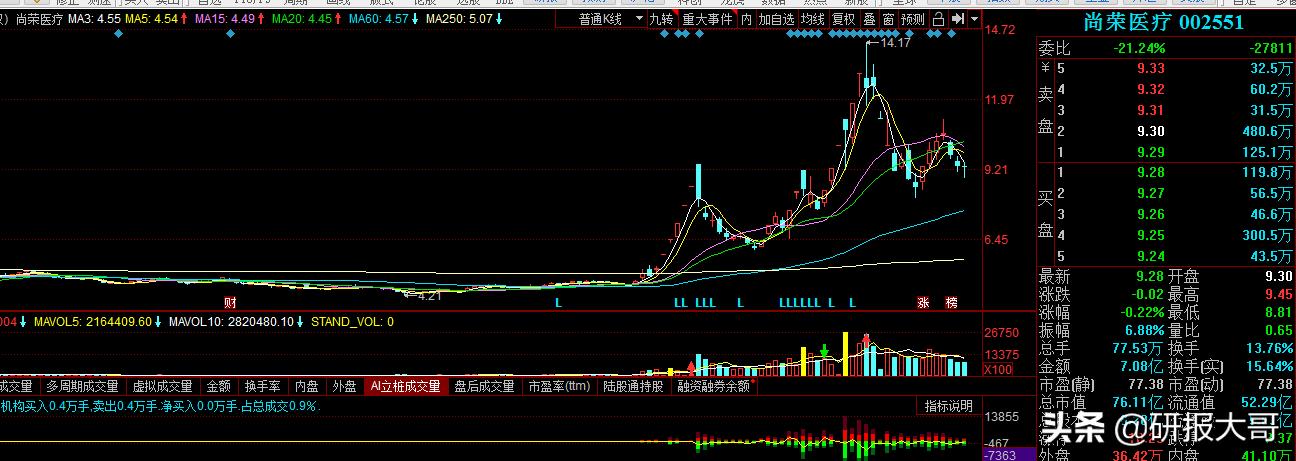Click the 内 toolbar button

click(746, 19)
